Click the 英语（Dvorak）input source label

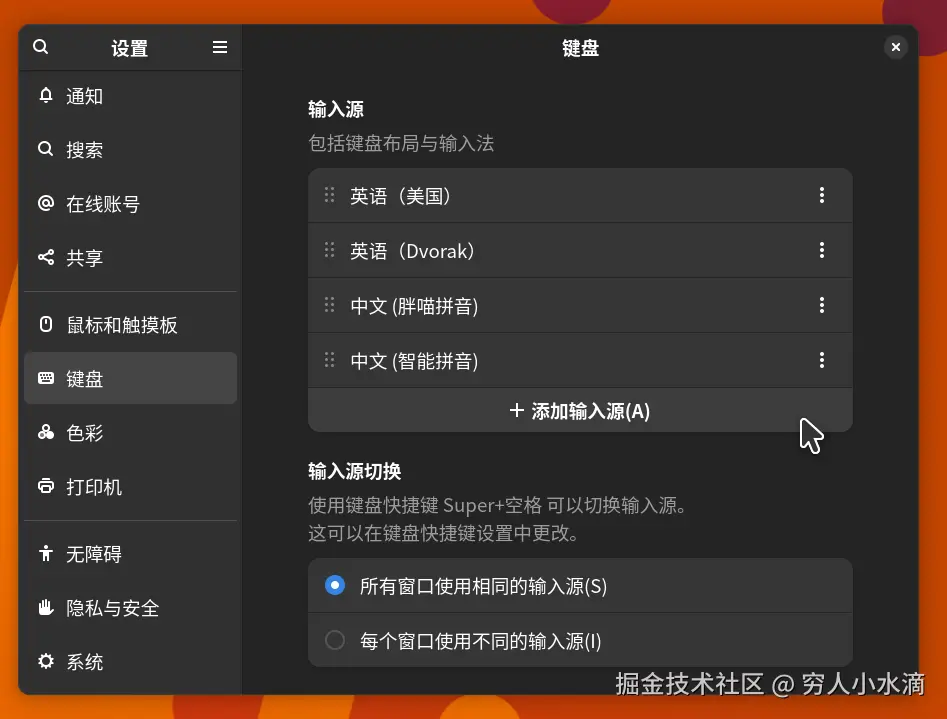coord(413,251)
